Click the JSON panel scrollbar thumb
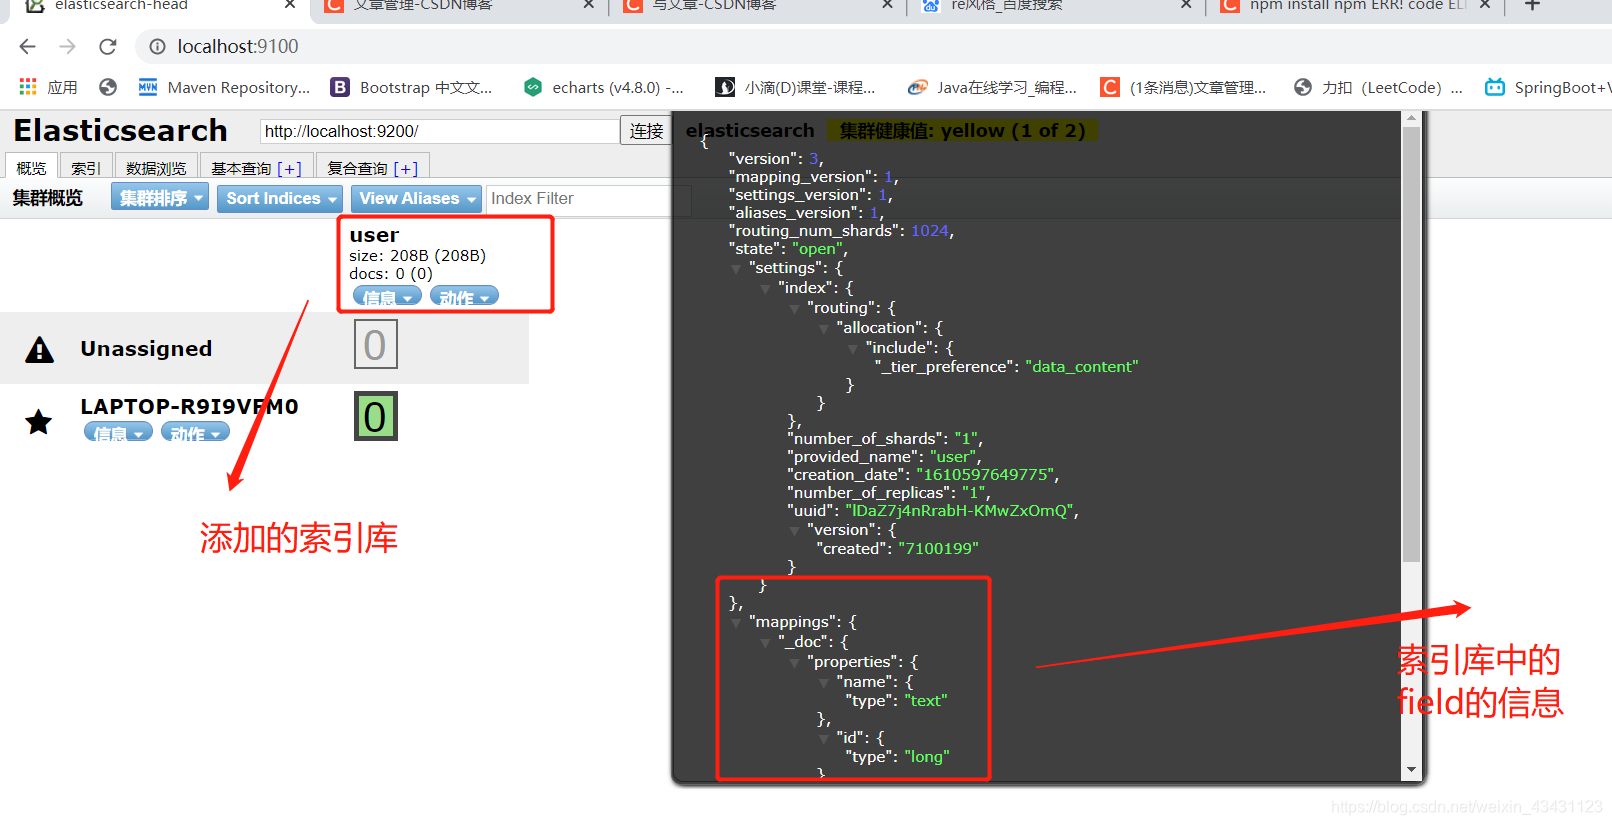The image size is (1612, 825). pos(1411,344)
